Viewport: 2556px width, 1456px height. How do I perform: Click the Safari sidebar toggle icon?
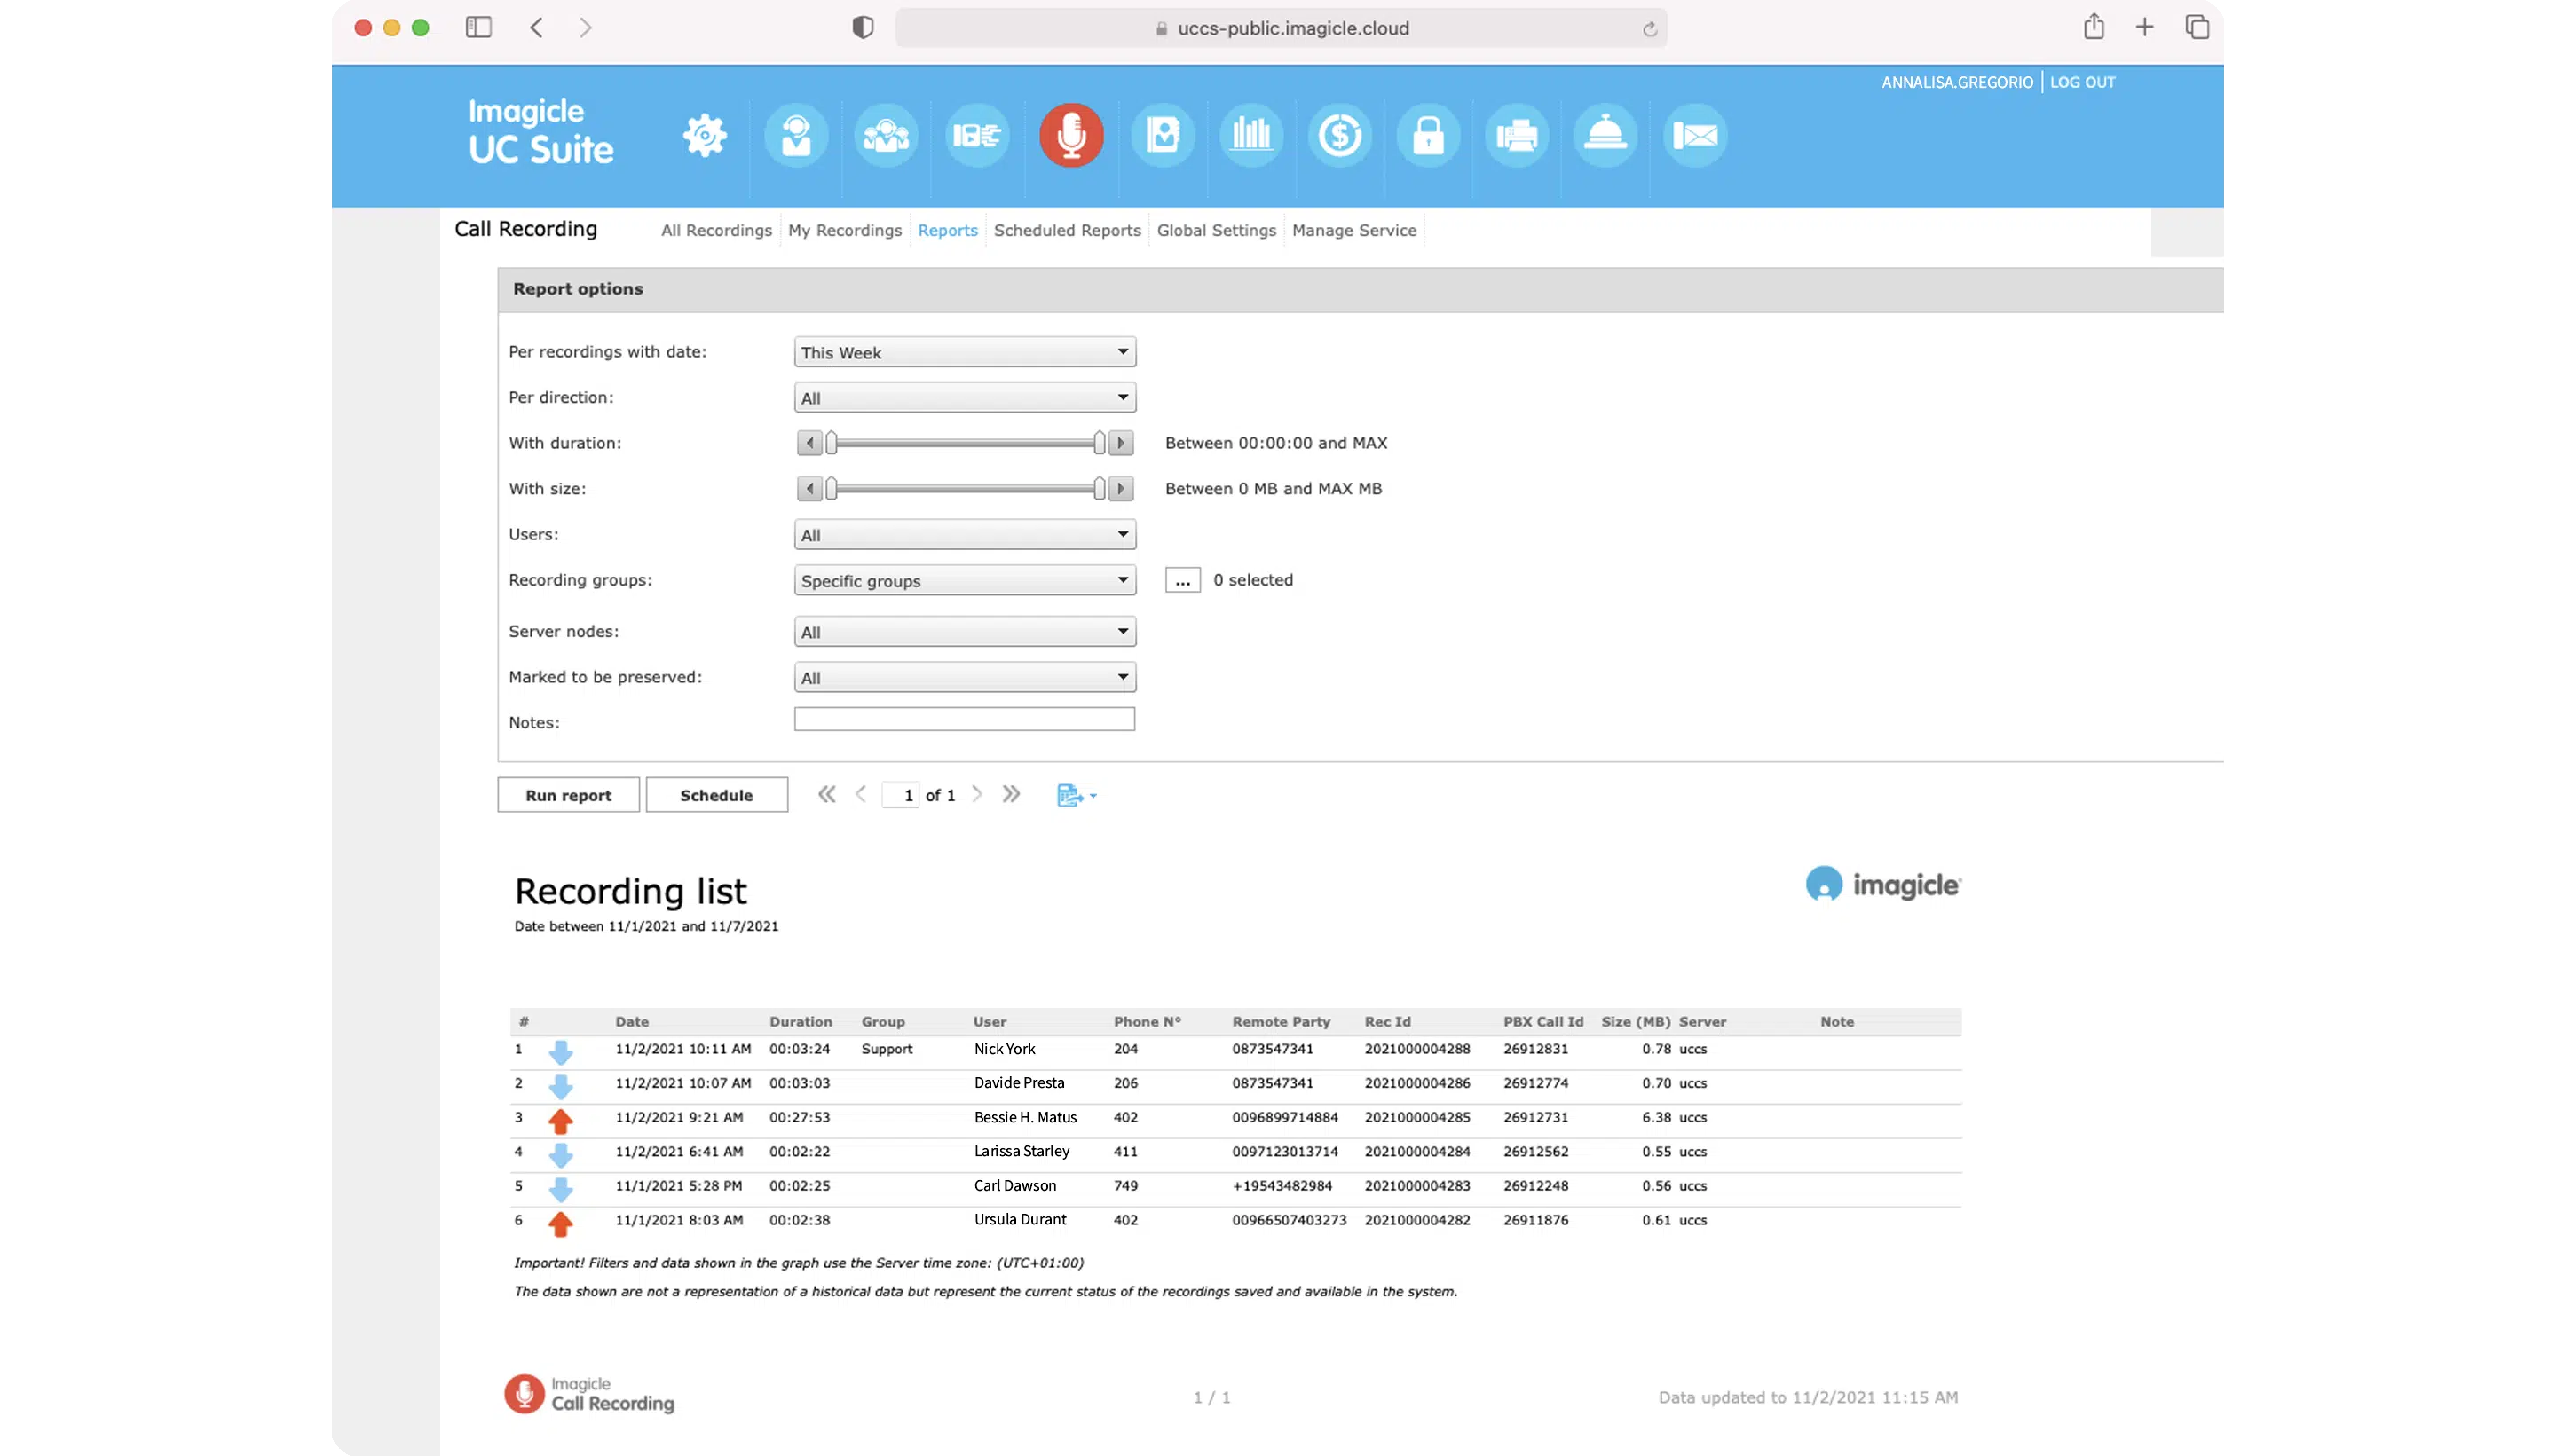479,28
